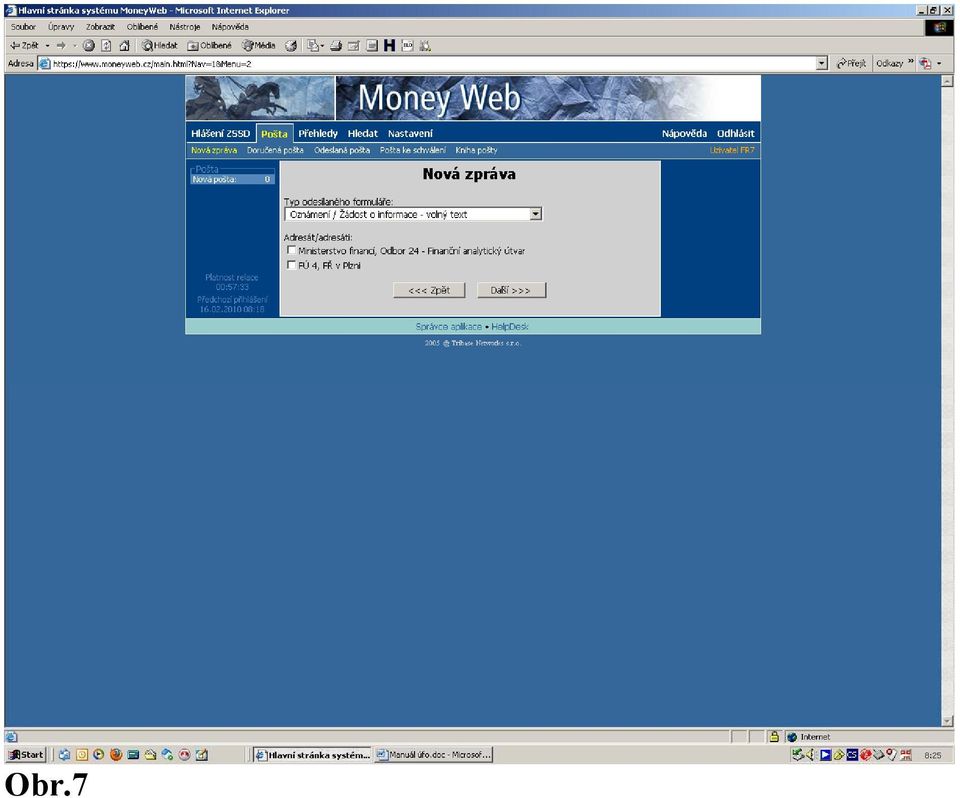960x798 pixels.
Task: Click the page scrollbar up arrow
Action: pos(947,81)
